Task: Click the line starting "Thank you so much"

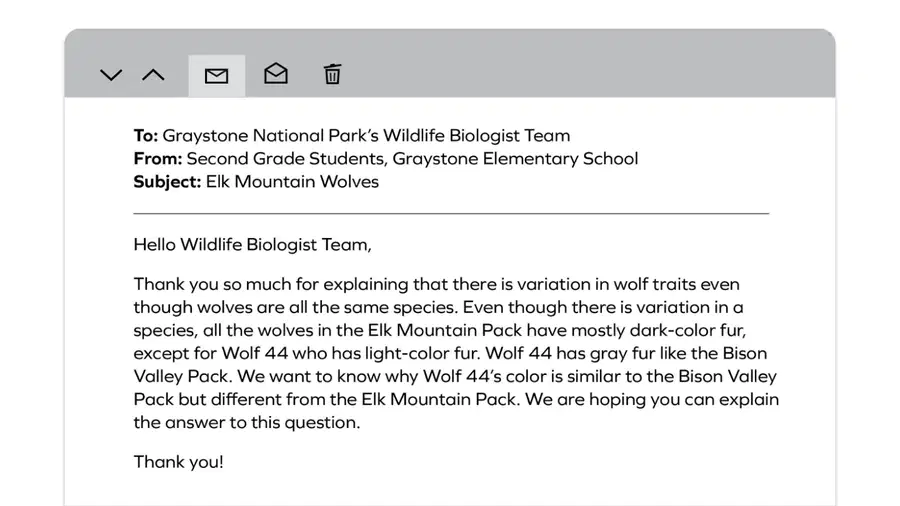Action: pyautogui.click(x=436, y=285)
